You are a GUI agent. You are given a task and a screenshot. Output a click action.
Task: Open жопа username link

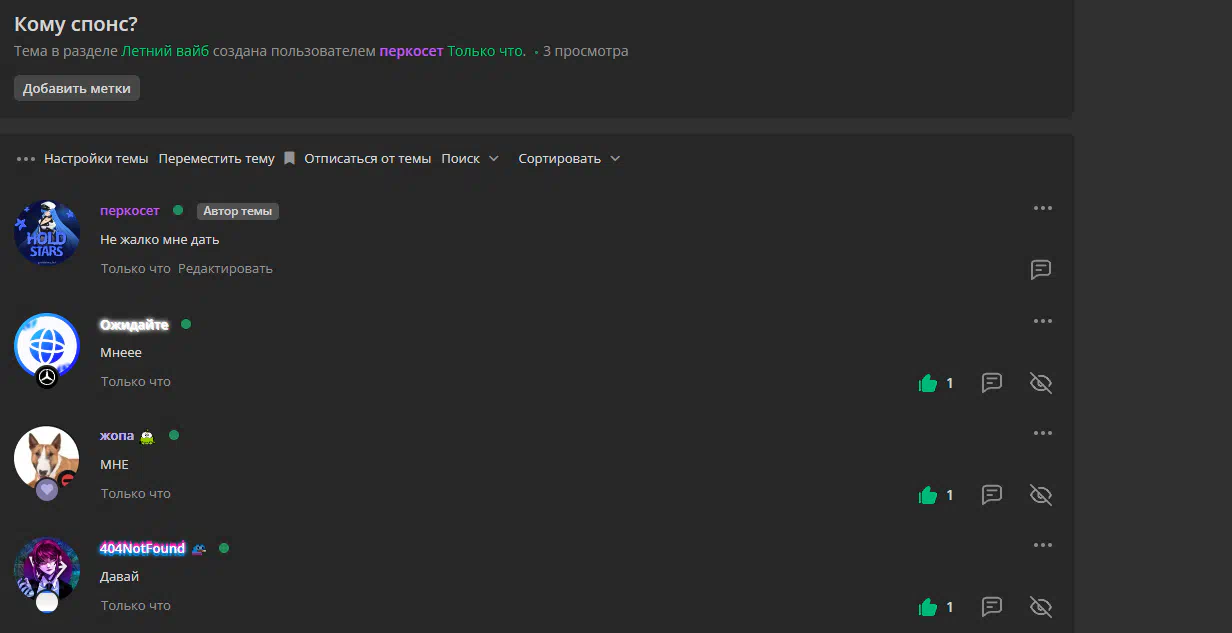pyautogui.click(x=117, y=436)
